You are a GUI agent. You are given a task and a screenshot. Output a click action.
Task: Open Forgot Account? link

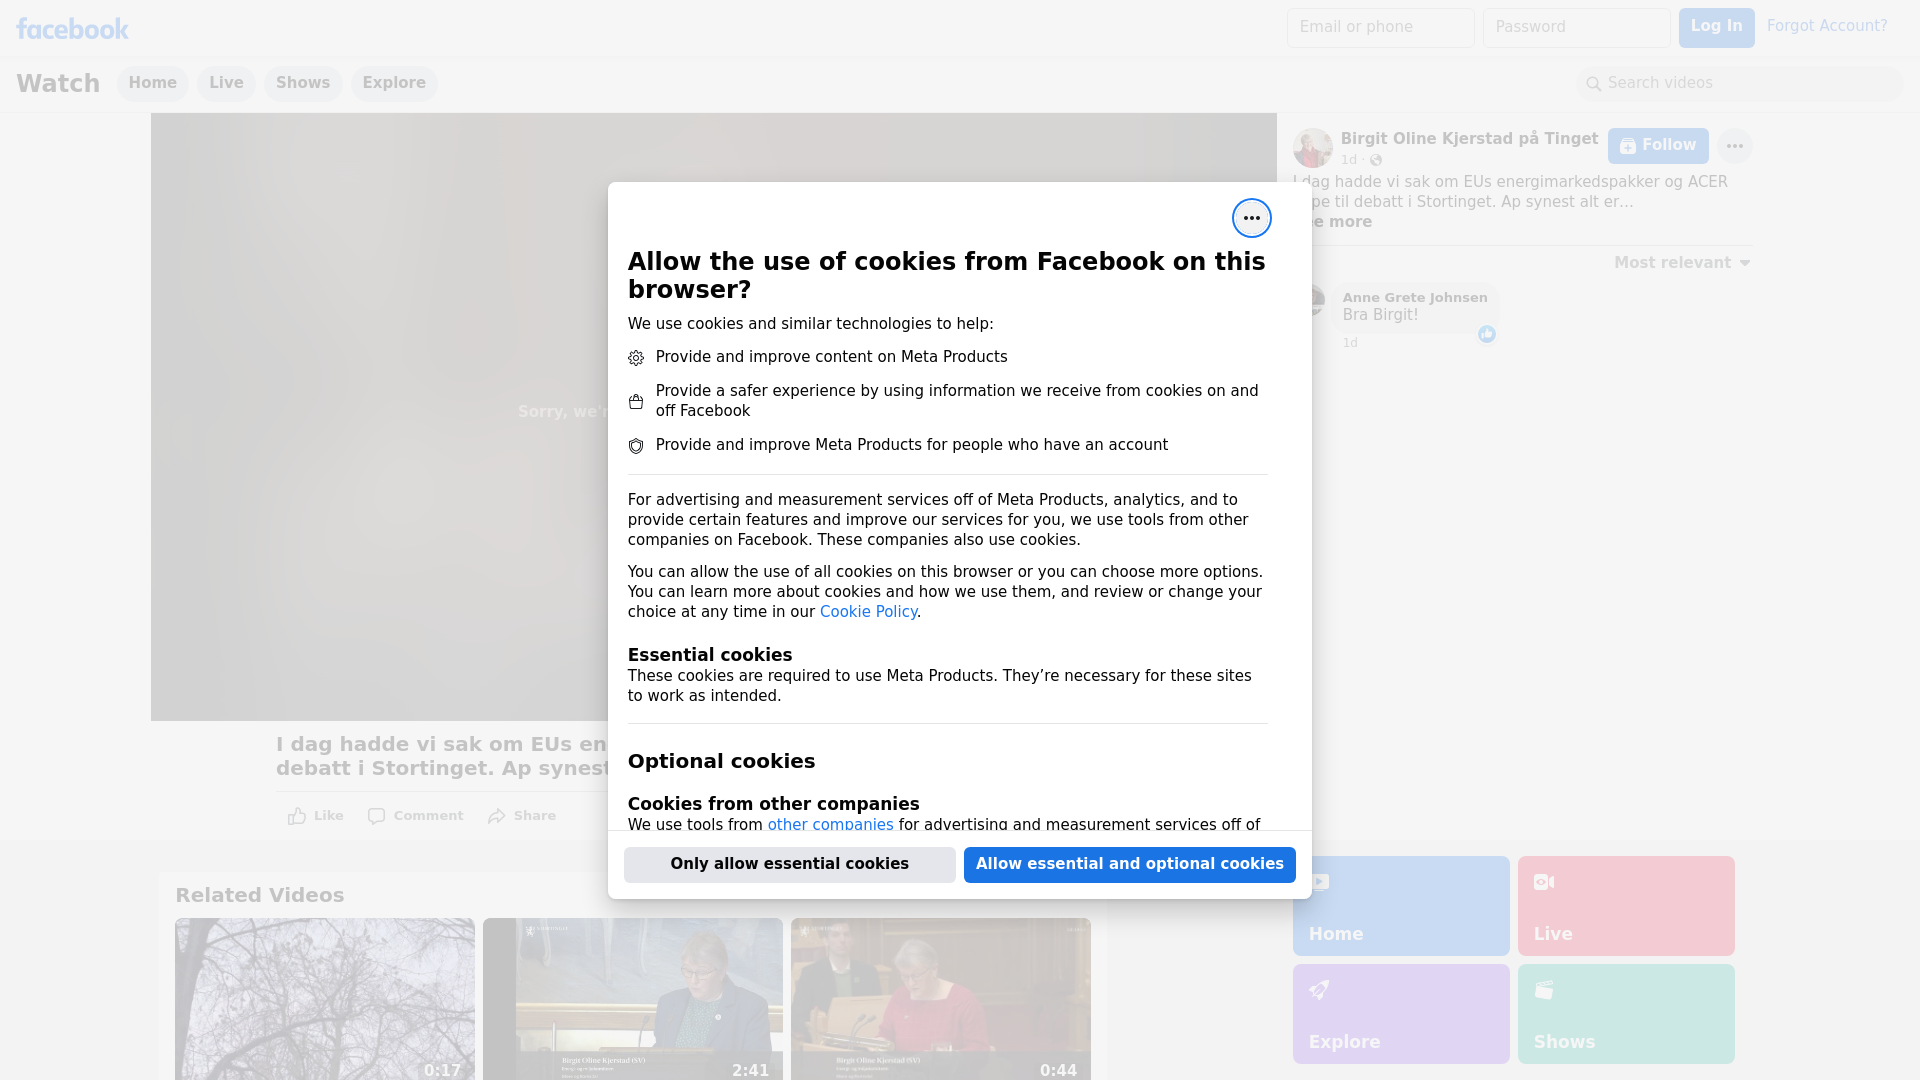1827,26
